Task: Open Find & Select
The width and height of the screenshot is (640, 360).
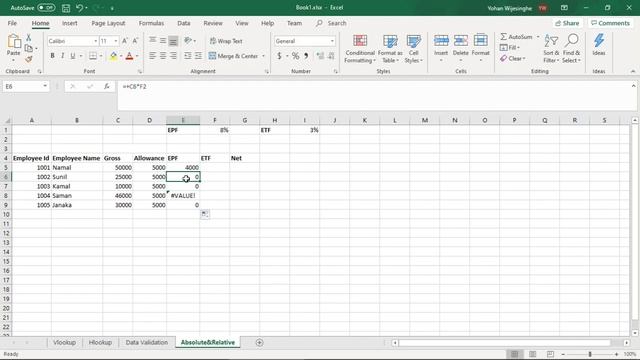Action: click(x=571, y=49)
